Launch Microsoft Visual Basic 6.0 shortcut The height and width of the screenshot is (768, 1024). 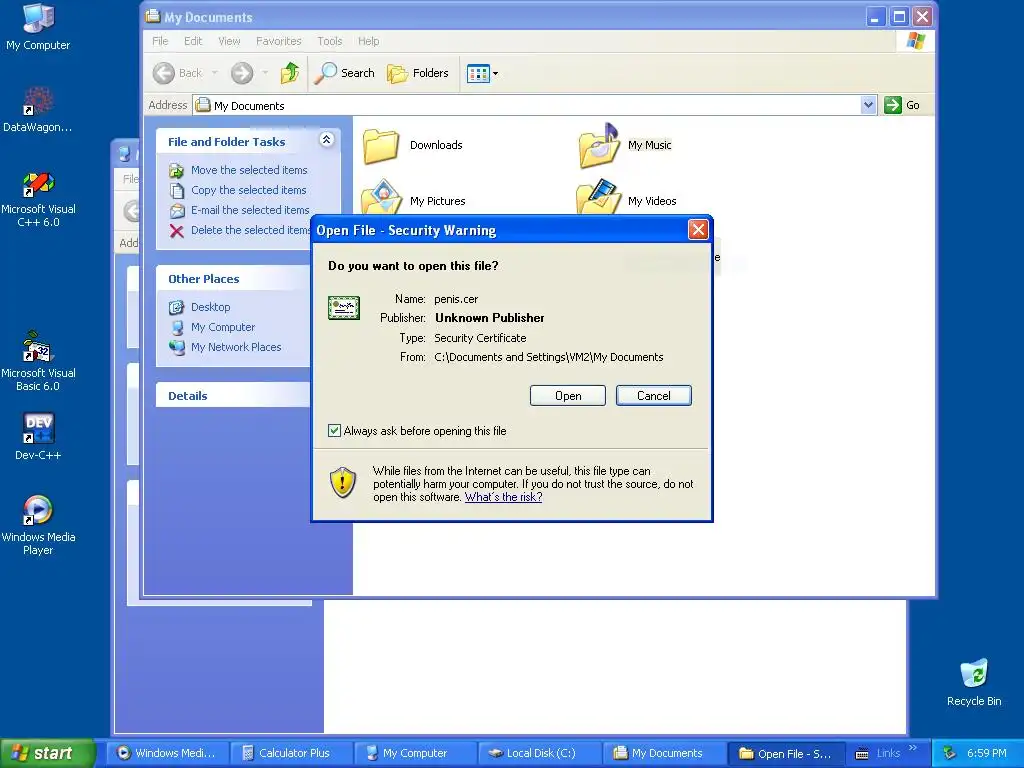(x=38, y=361)
